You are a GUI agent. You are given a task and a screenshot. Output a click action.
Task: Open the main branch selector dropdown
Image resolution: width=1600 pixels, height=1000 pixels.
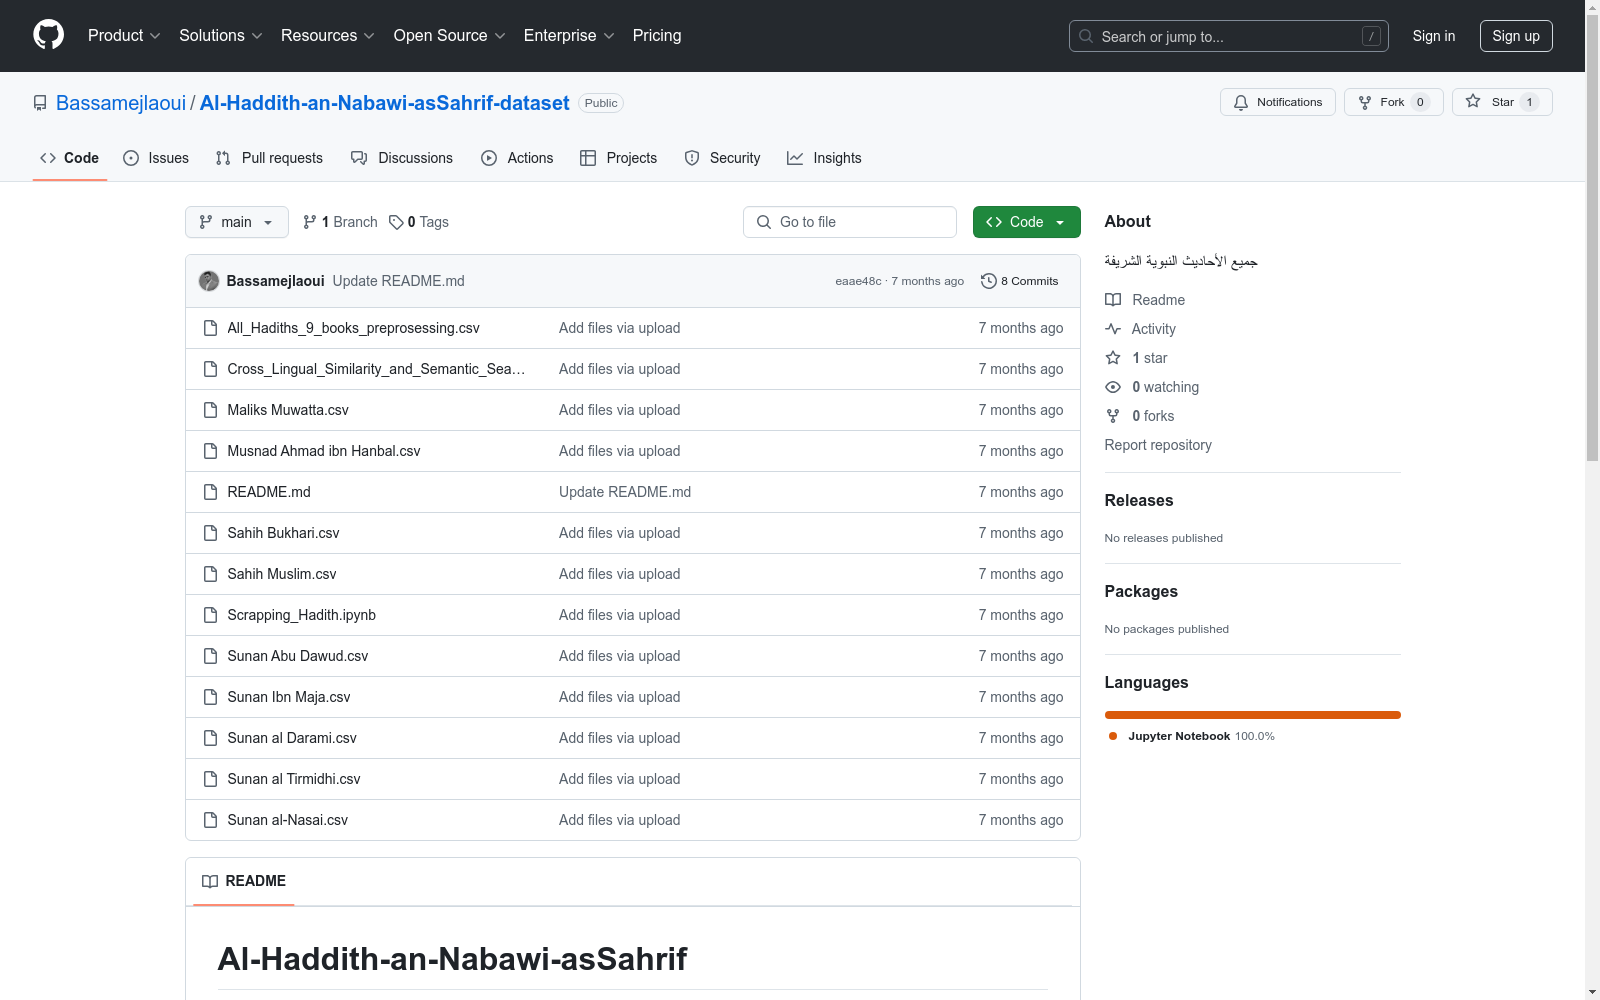pos(237,222)
